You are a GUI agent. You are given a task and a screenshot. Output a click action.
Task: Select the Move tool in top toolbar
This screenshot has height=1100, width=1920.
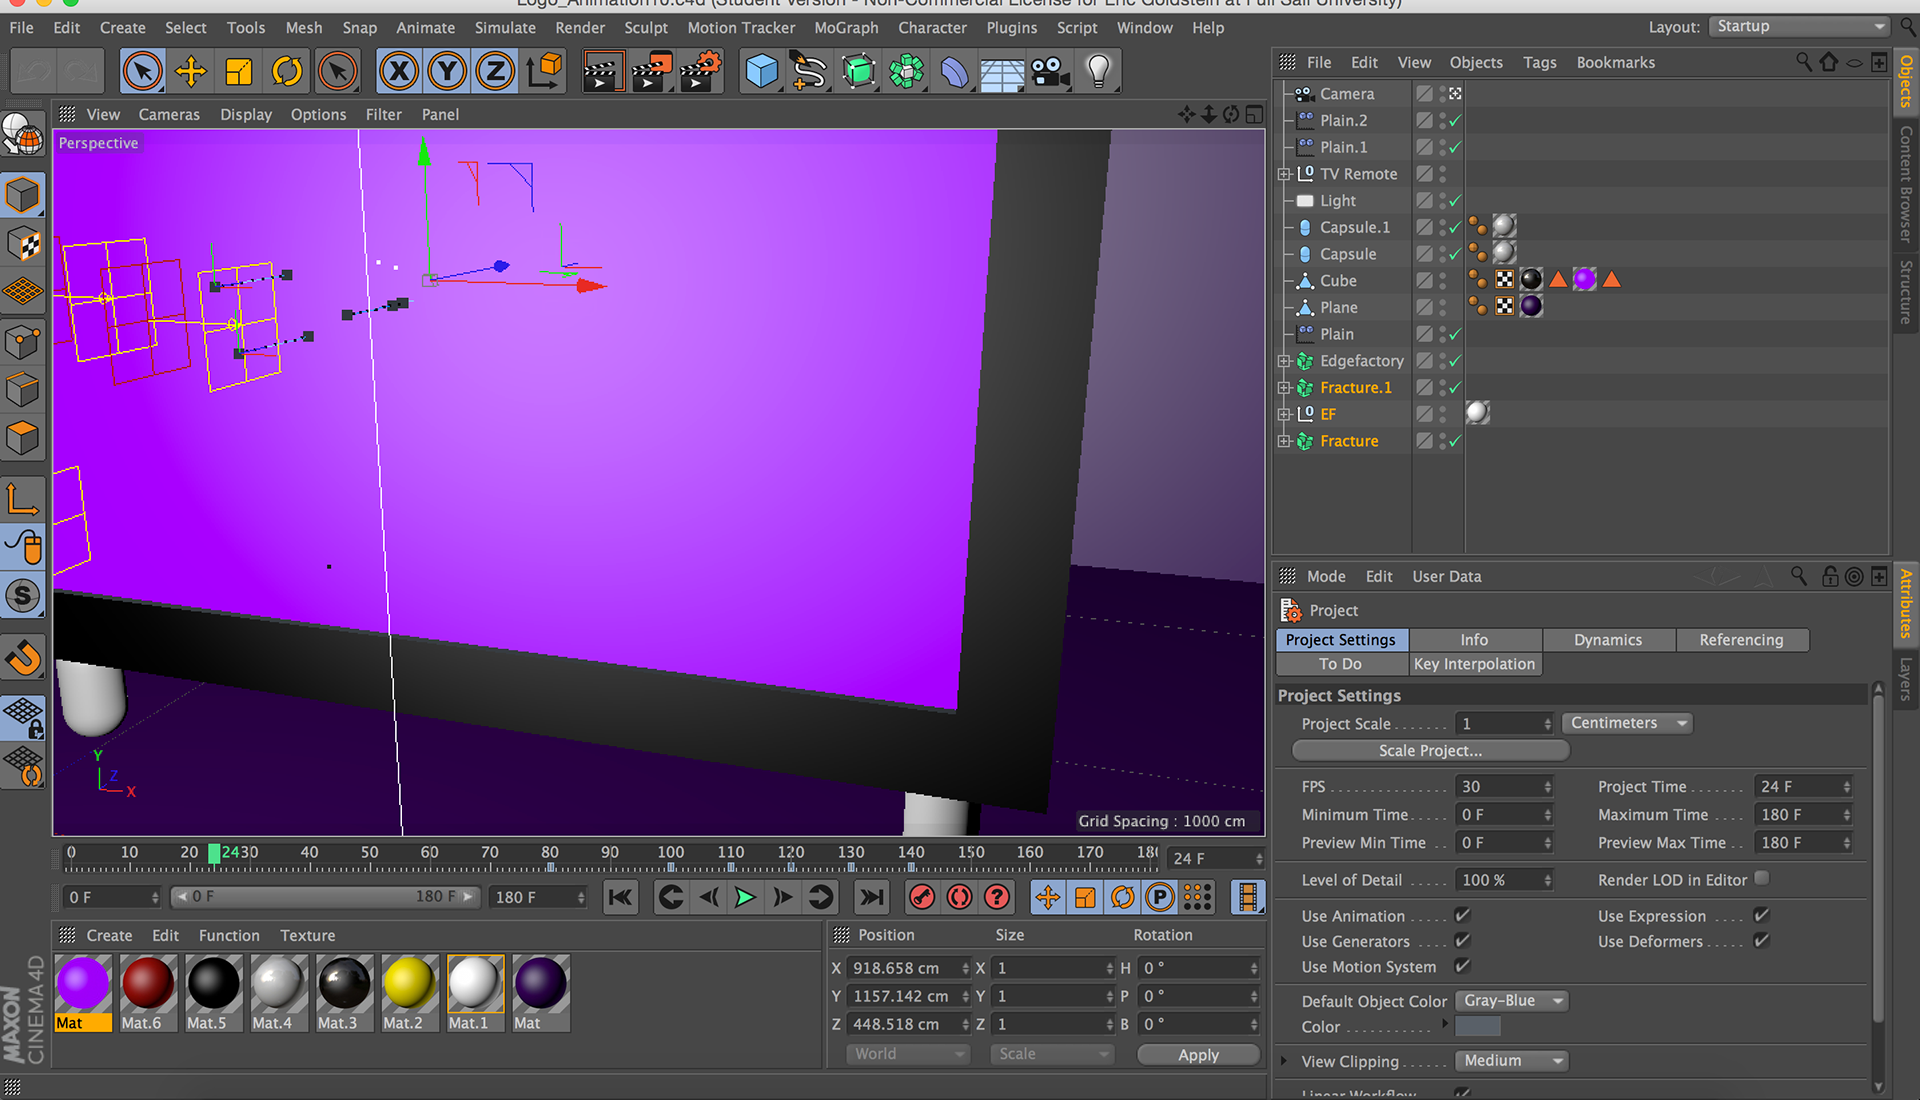(x=190, y=71)
